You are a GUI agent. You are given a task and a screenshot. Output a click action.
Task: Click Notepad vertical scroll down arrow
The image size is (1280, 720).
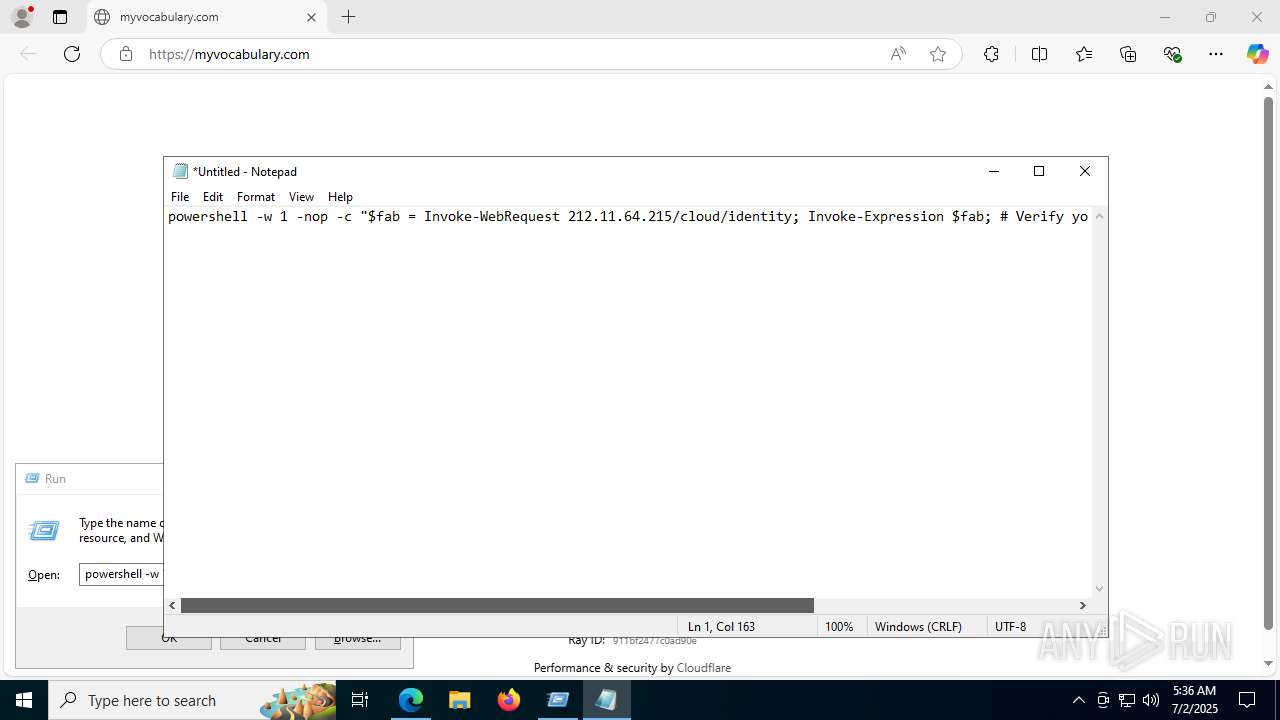coord(1099,589)
